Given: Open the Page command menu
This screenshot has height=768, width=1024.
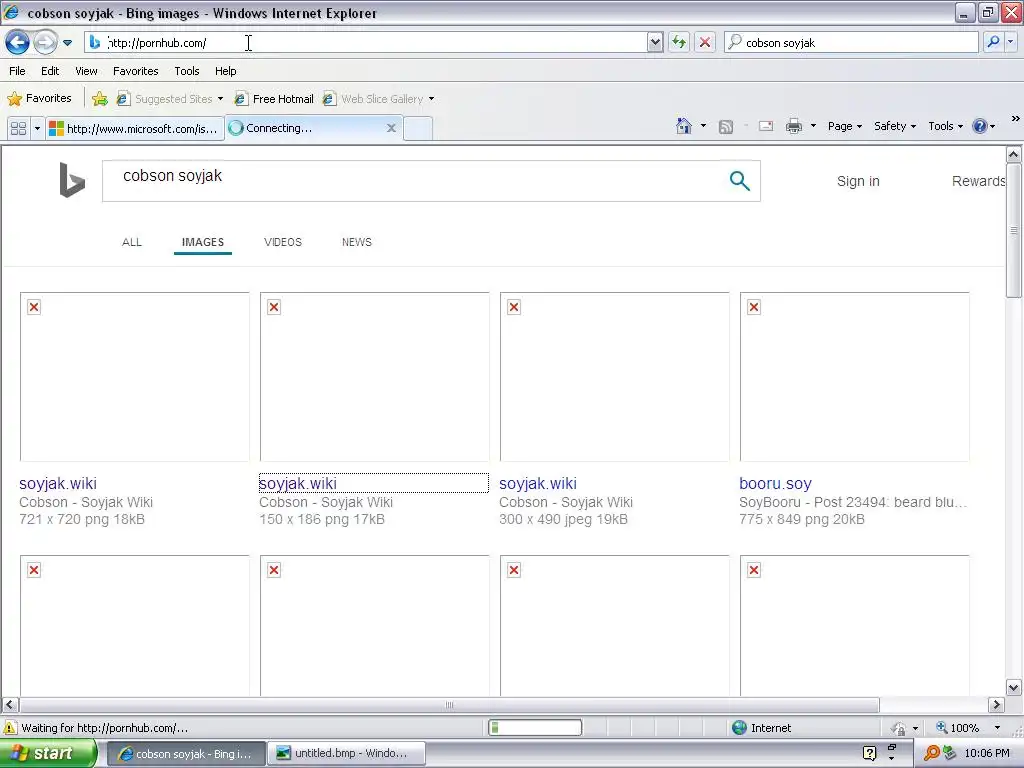Looking at the screenshot, I should click(x=844, y=126).
